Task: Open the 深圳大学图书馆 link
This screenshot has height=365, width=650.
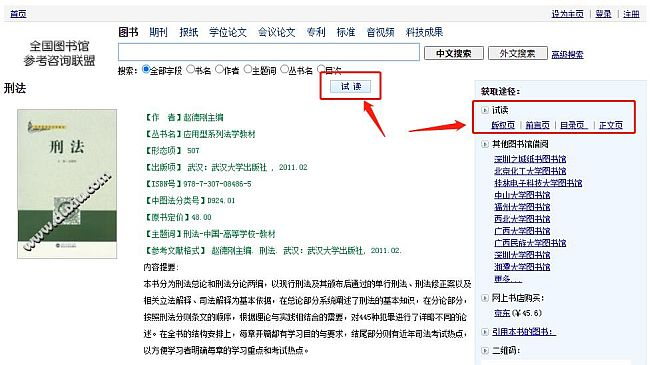Action: pos(522,255)
